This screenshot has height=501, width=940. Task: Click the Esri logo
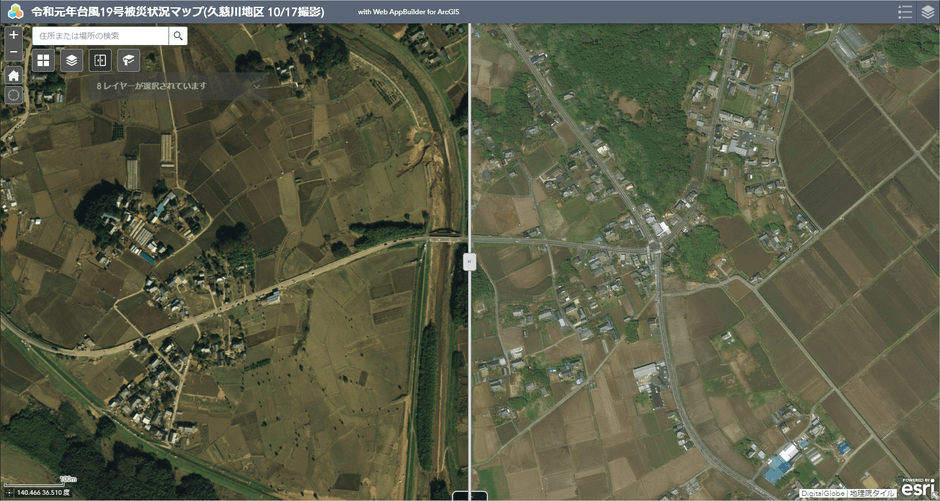918,488
